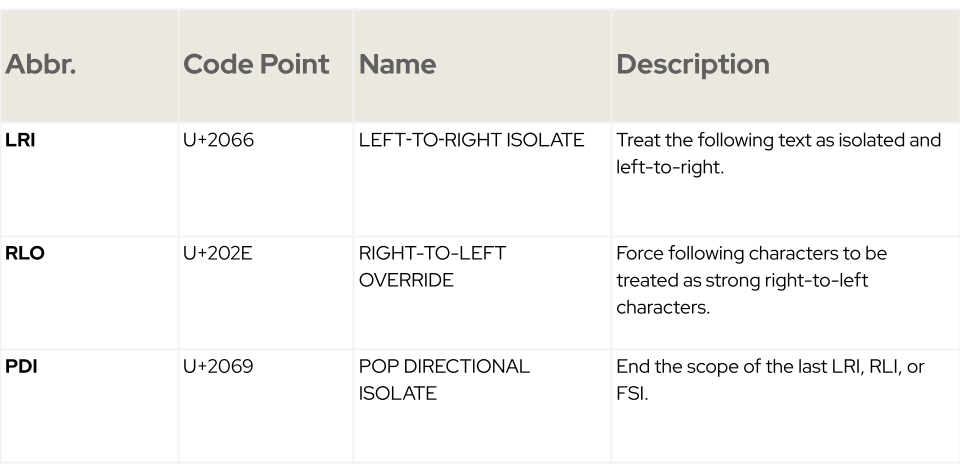The image size is (960, 473).
Task: Click 'left-to-right.' text in LRI description
Action: coord(670,168)
